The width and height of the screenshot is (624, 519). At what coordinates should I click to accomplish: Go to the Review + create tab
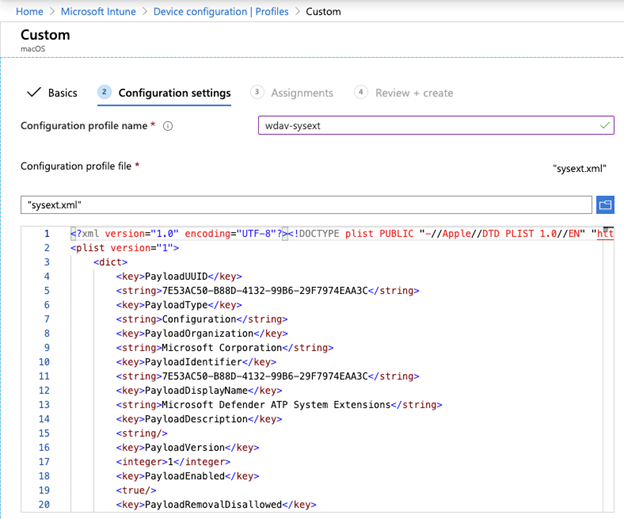point(414,93)
